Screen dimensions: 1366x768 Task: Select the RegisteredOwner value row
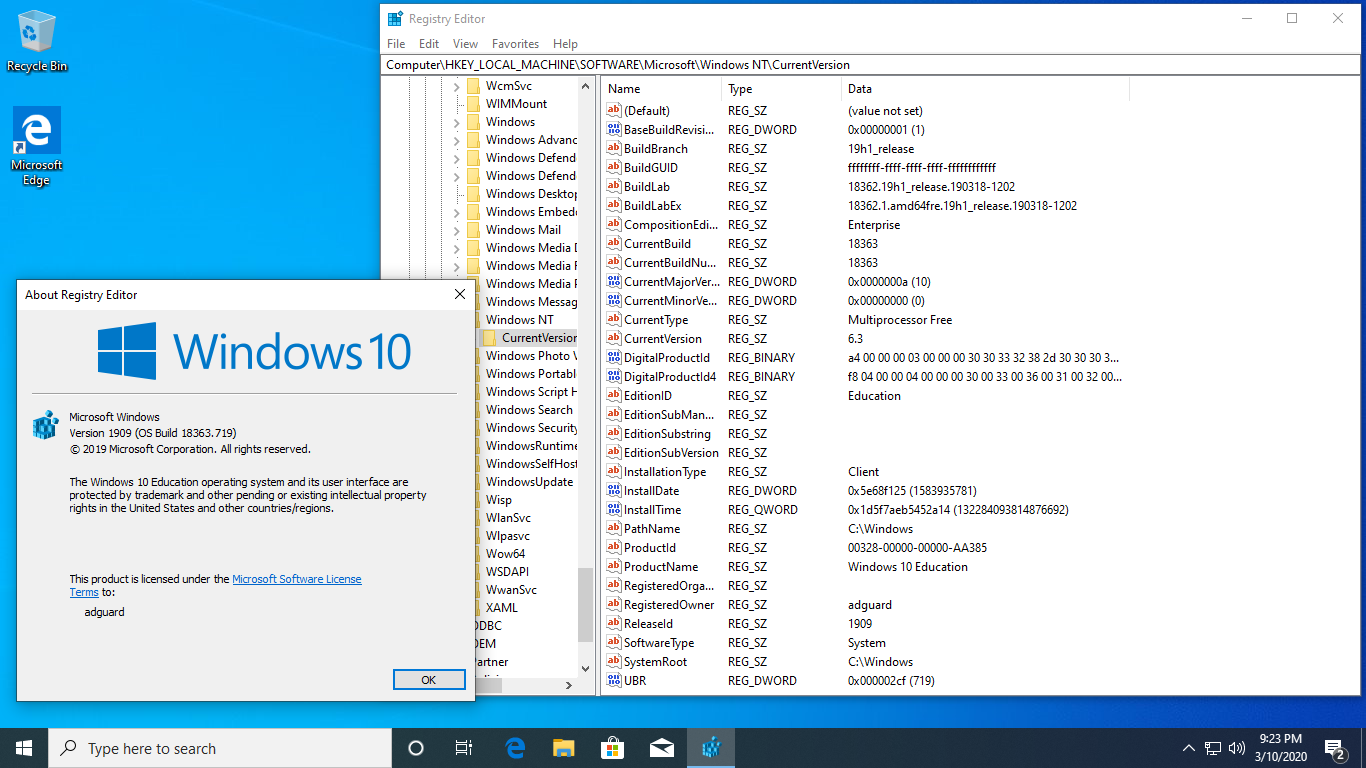pyautogui.click(x=867, y=605)
